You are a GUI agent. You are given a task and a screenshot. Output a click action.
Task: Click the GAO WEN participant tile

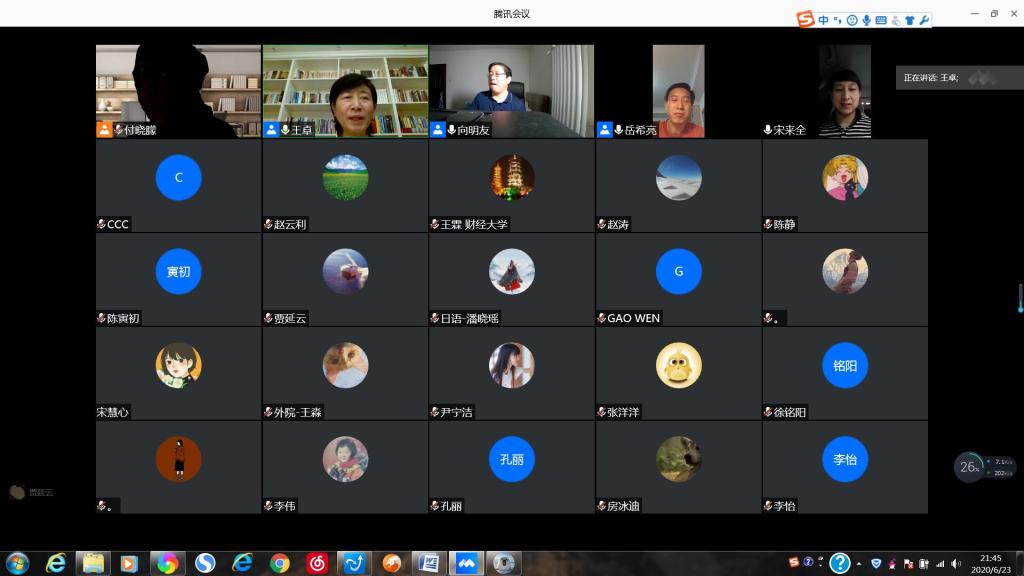678,279
